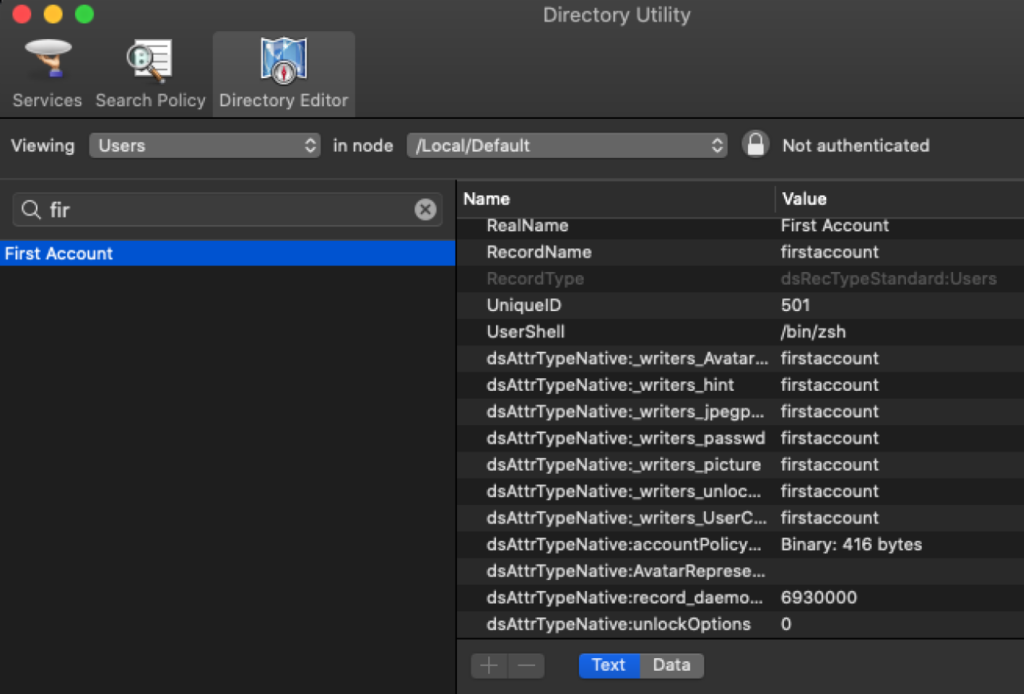
Task: Select the Search Policy icon
Action: 149,70
